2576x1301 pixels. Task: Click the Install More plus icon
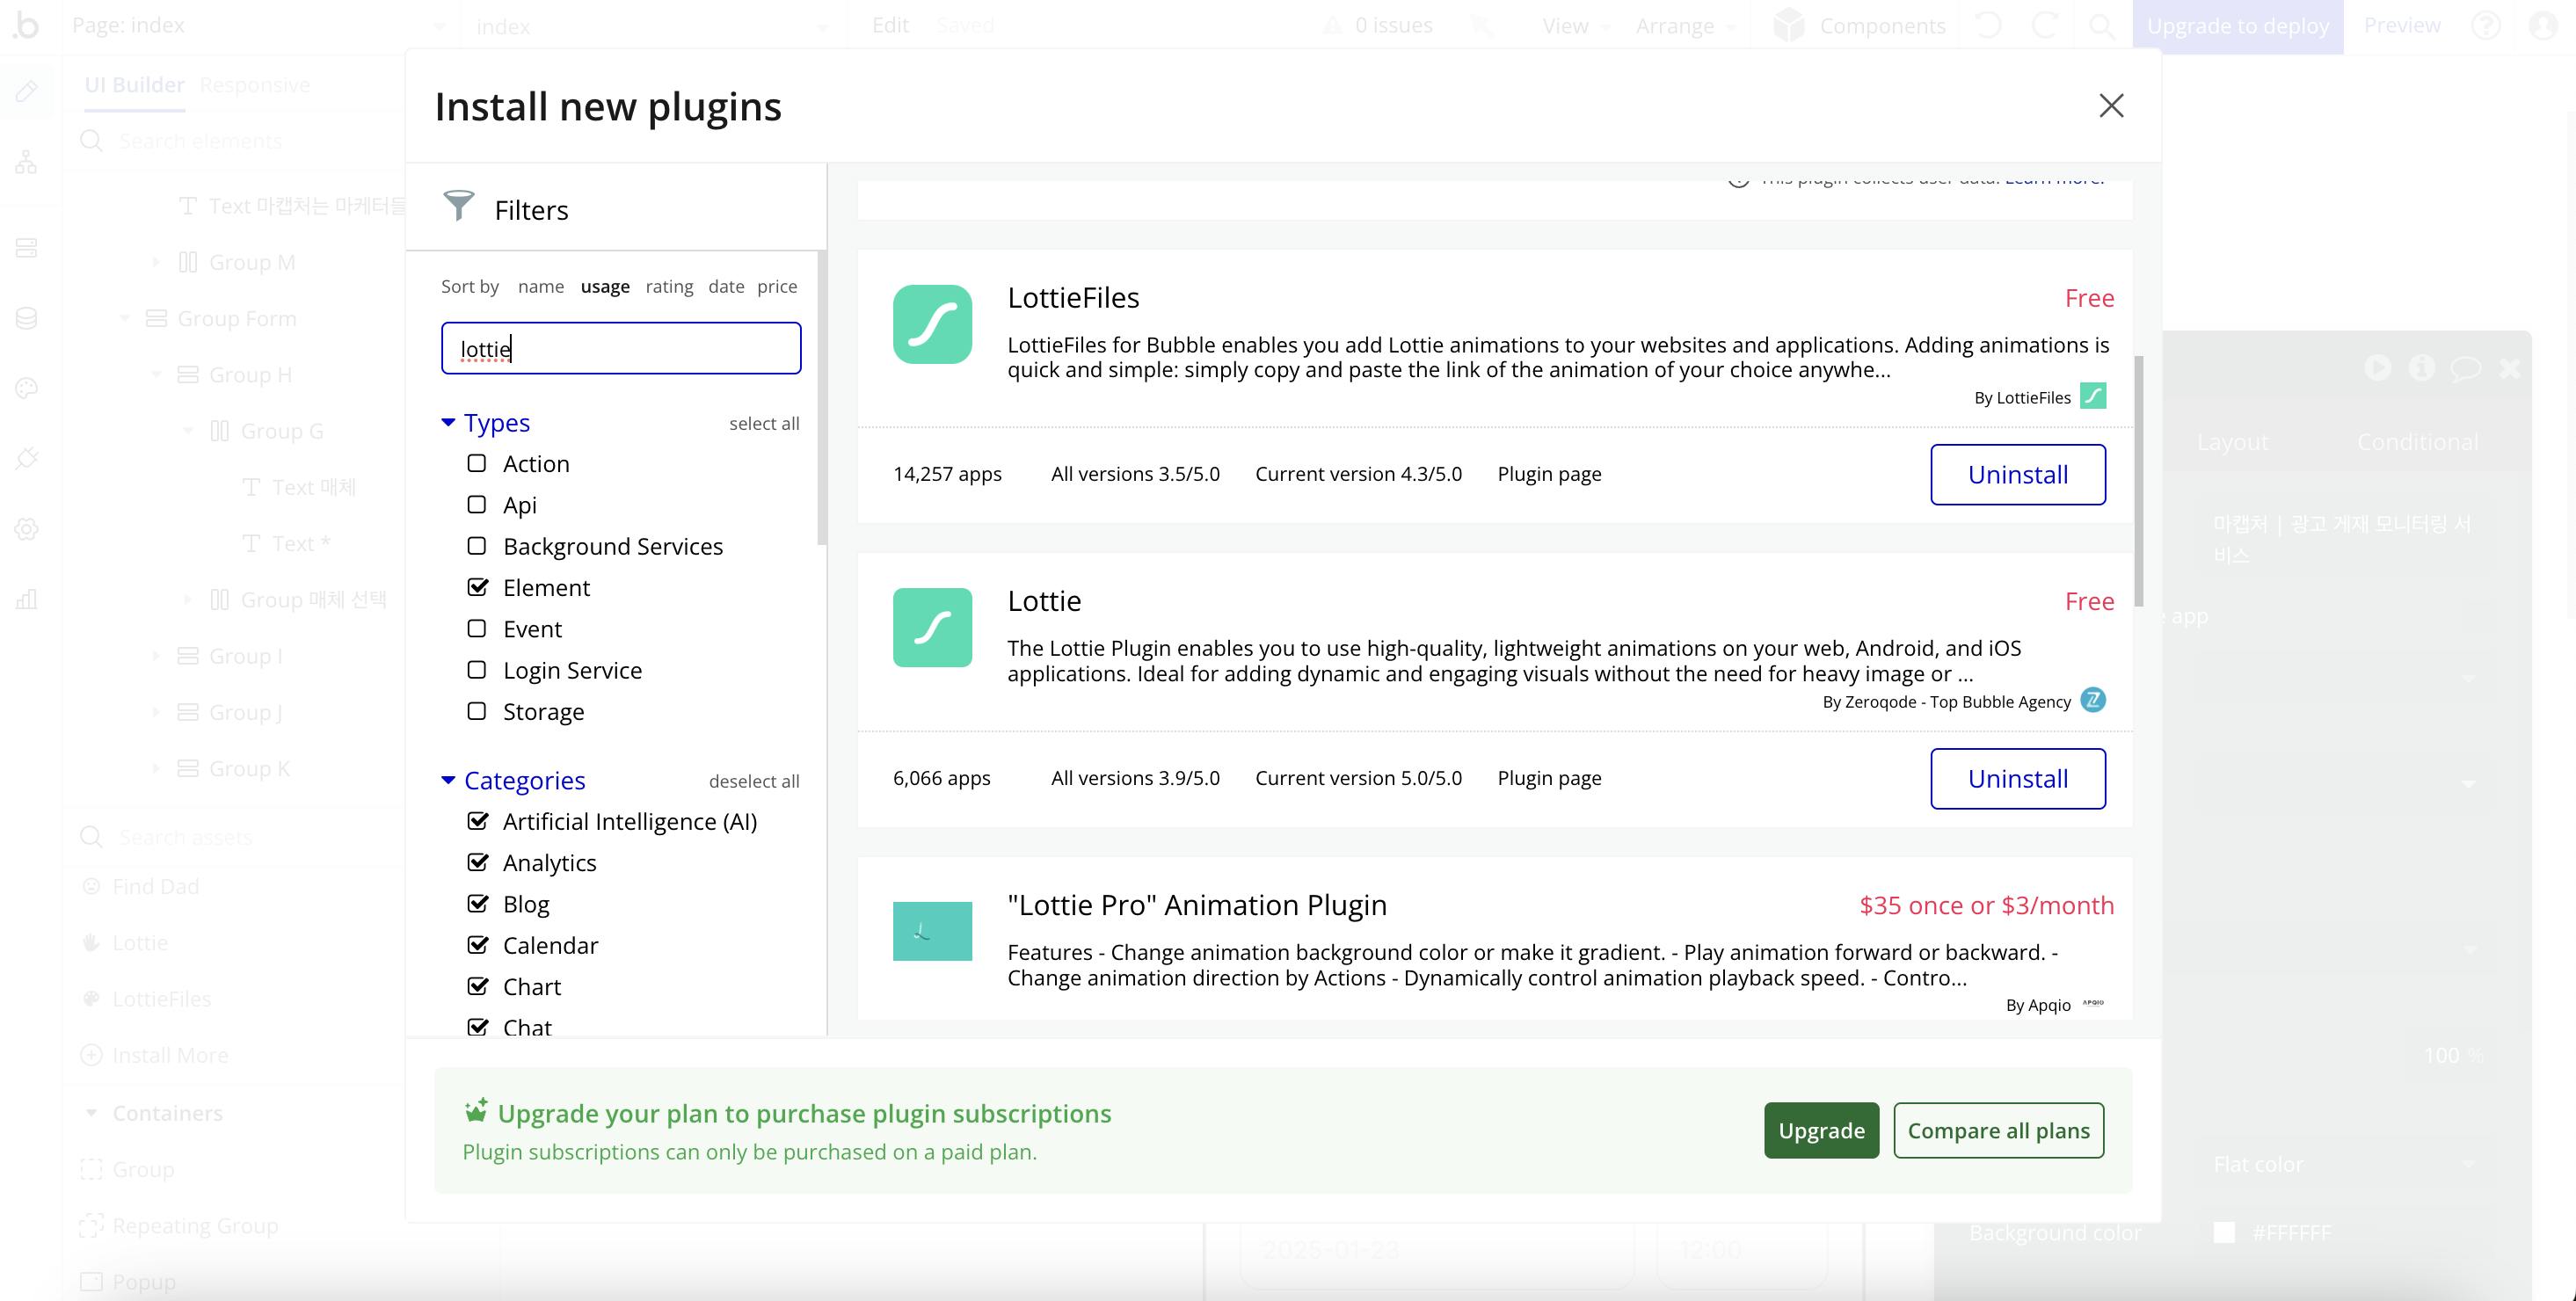click(x=91, y=1055)
